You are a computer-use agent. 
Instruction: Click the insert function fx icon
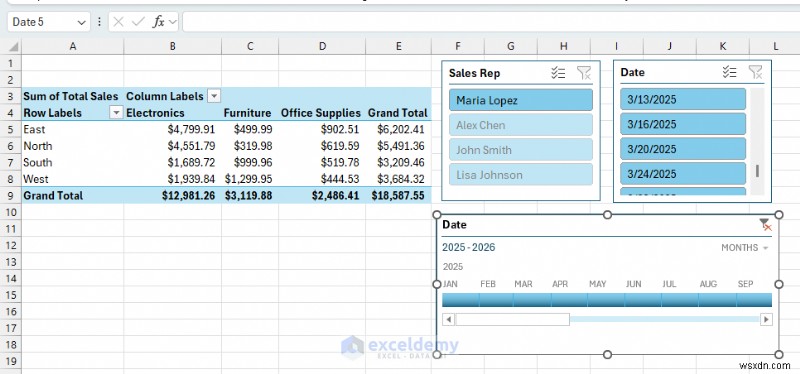click(x=159, y=21)
